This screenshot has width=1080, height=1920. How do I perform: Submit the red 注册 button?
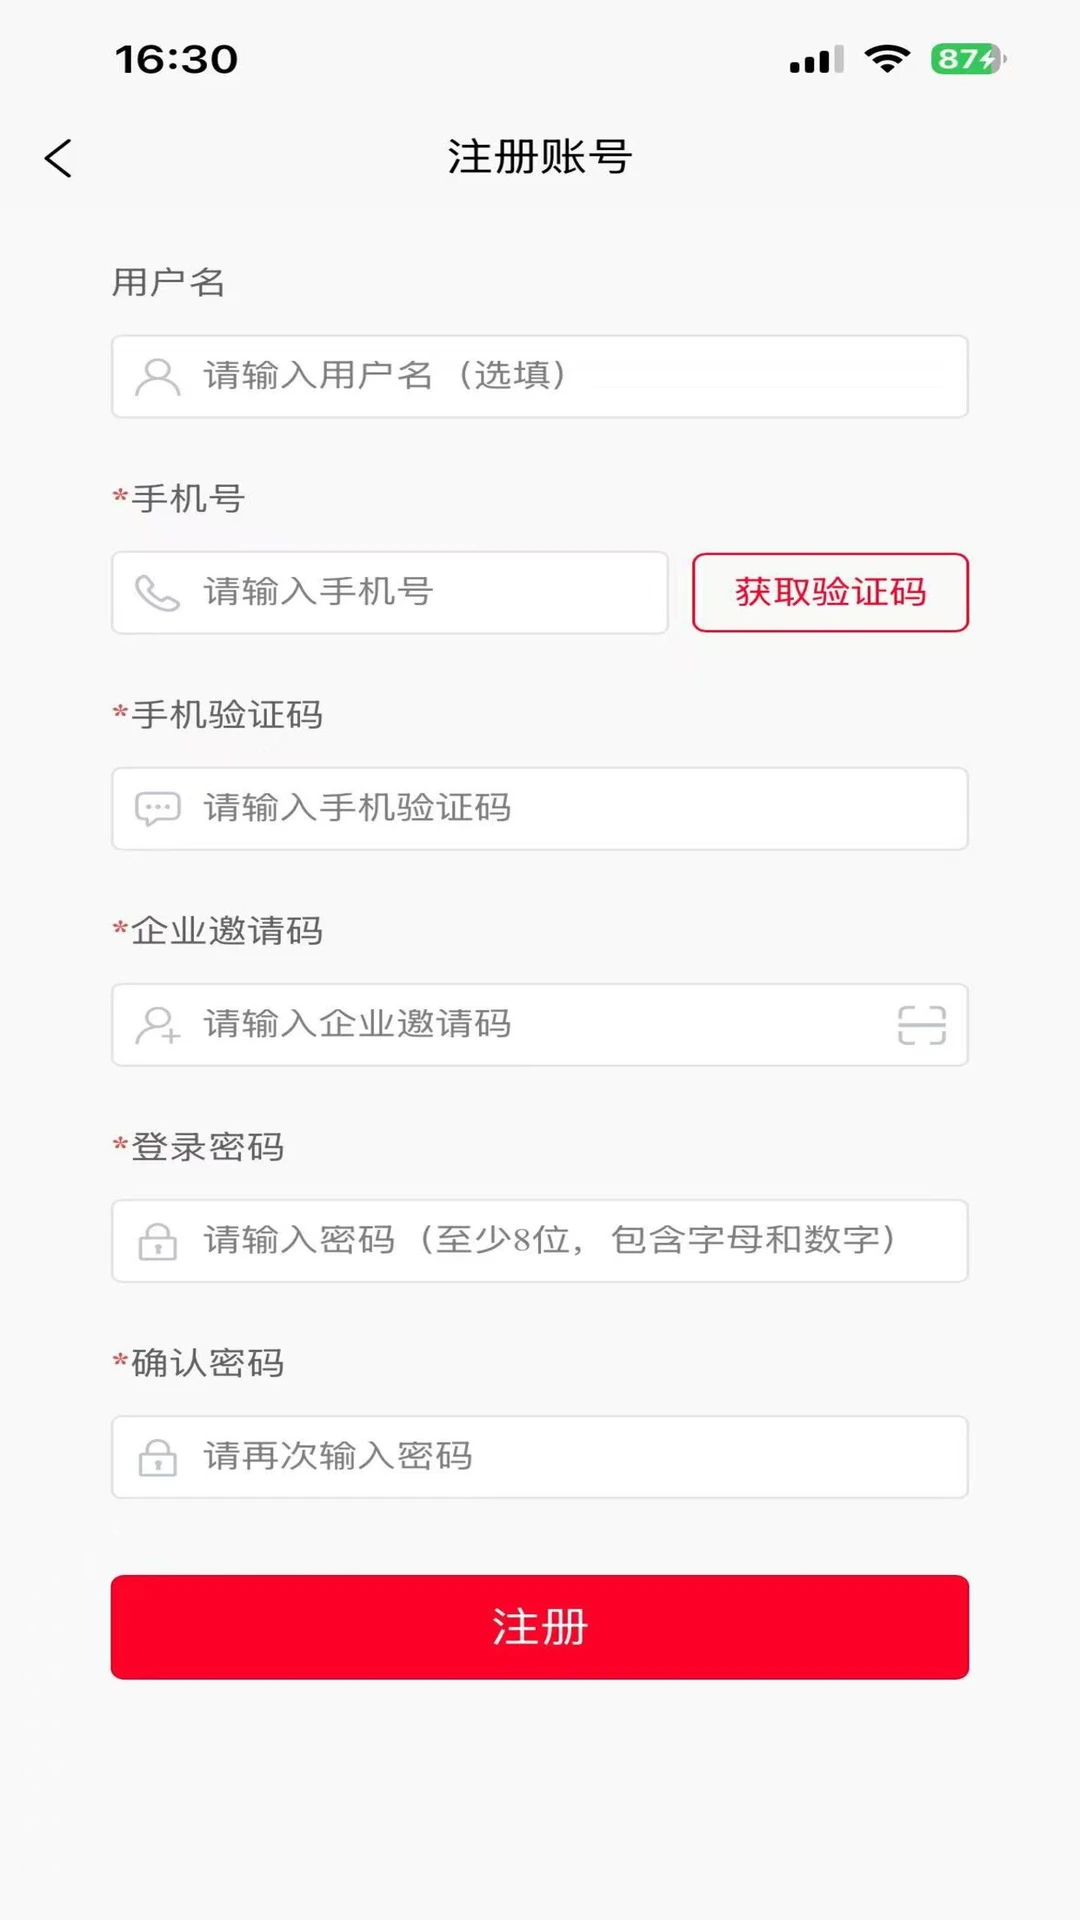540,1627
